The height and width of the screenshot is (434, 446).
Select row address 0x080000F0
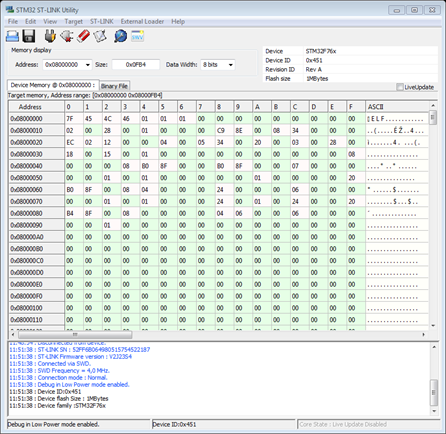pos(36,296)
